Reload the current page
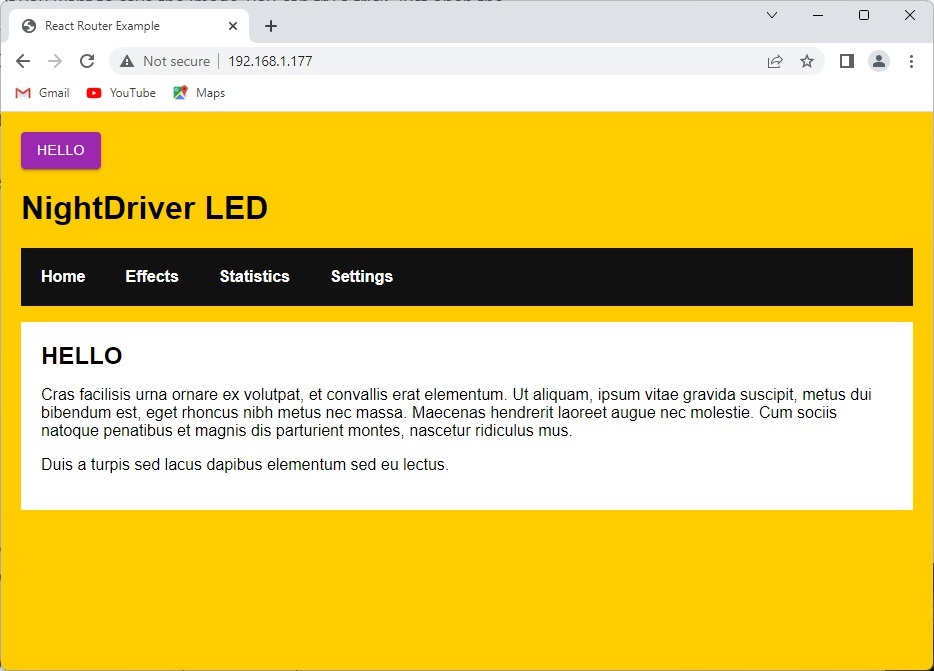The width and height of the screenshot is (934, 671). pyautogui.click(x=87, y=61)
